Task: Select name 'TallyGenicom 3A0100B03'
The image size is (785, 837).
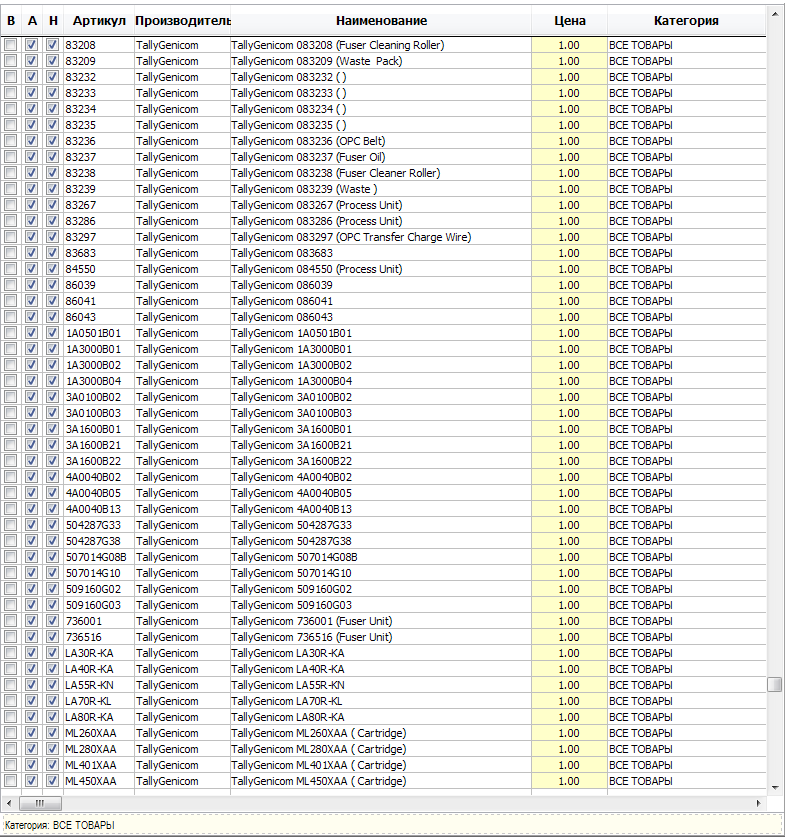Action: click(x=291, y=413)
